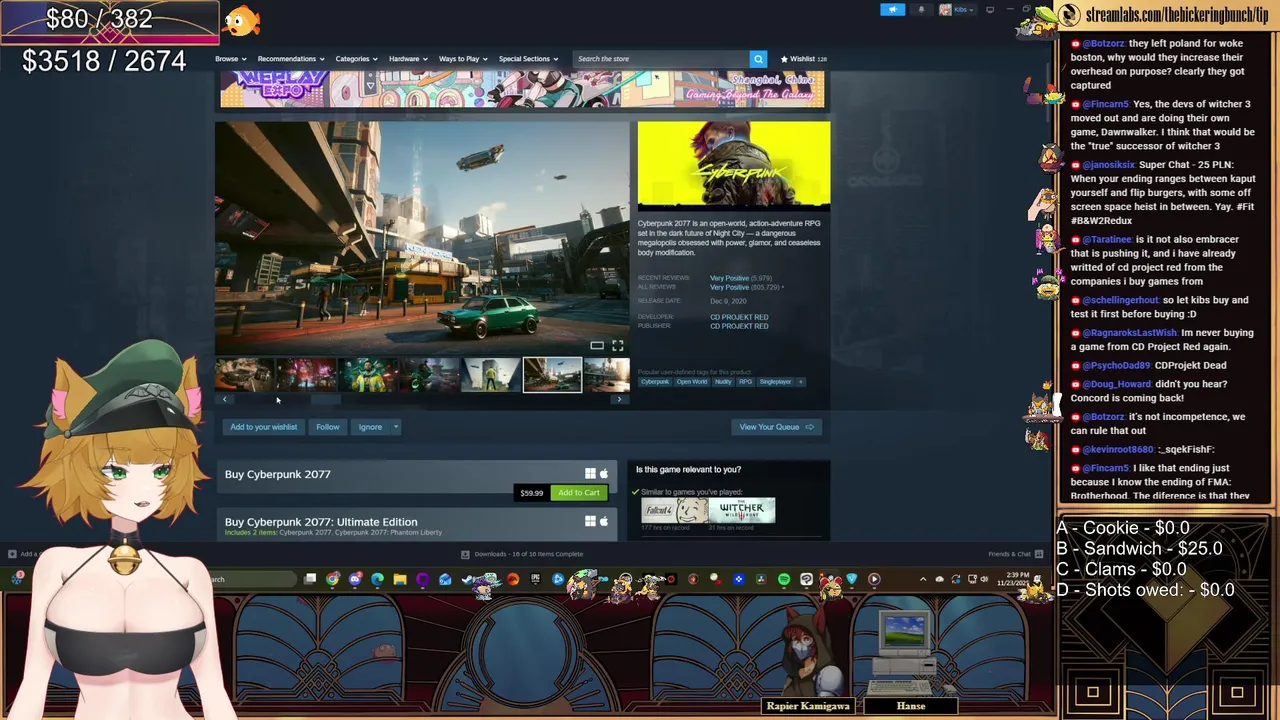Click Windows platform icon on Ultimate Edition row

coord(590,521)
